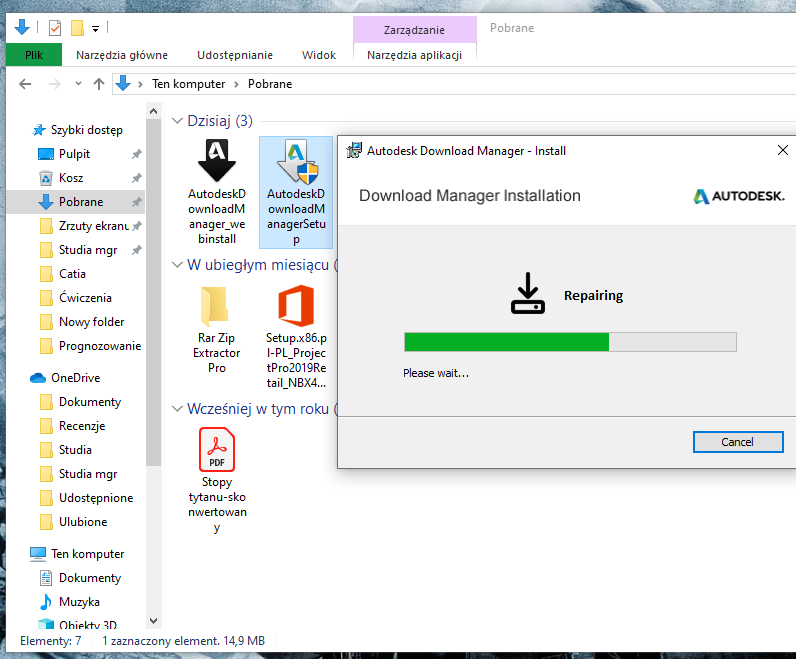The image size is (796, 659).
Task: Open Muzyka under Ten komputer
Action: click(x=79, y=602)
